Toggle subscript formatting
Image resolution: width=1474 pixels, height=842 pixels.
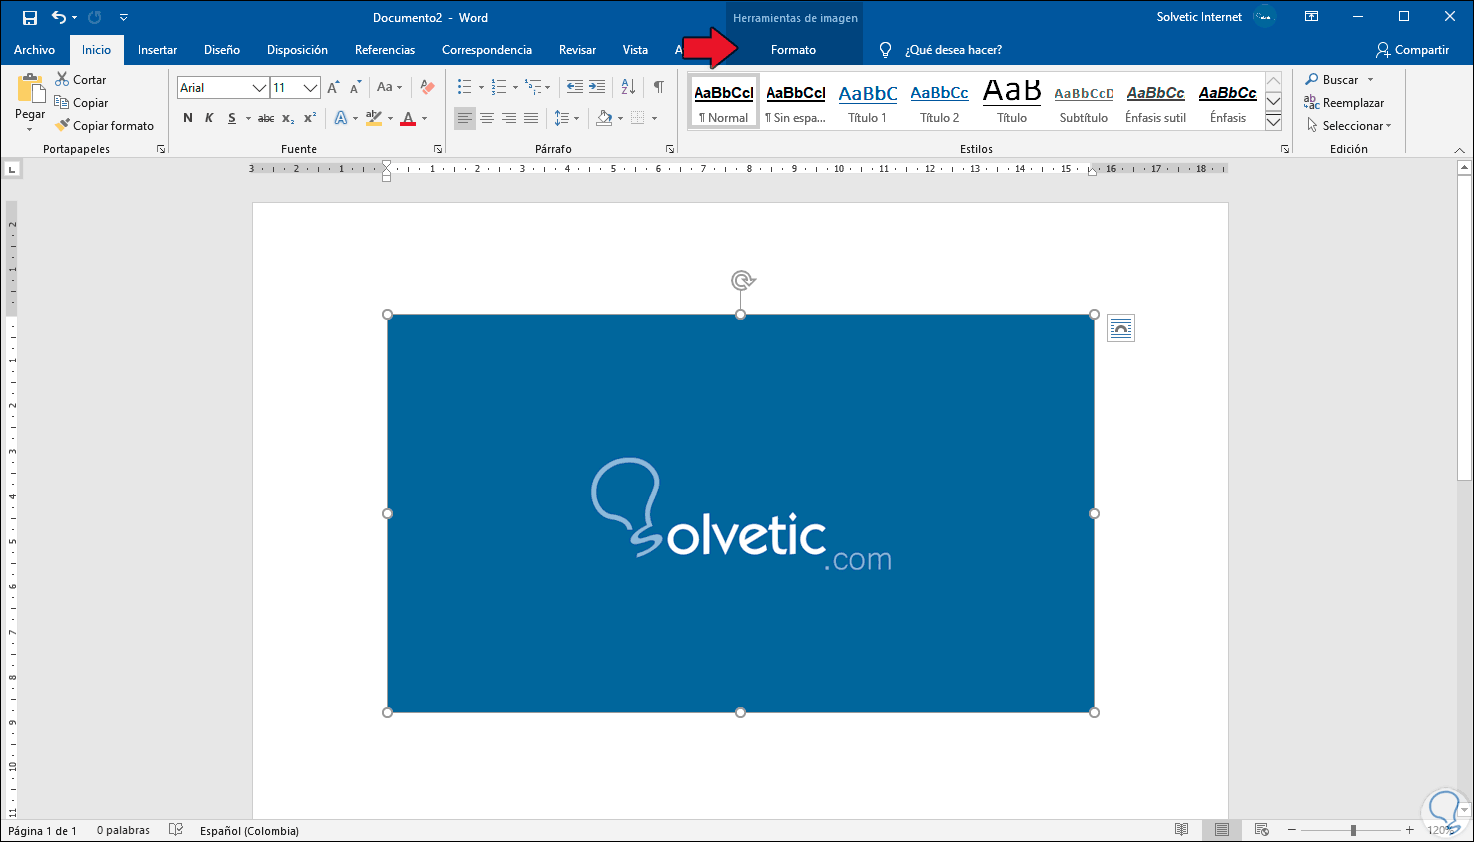pyautogui.click(x=288, y=118)
